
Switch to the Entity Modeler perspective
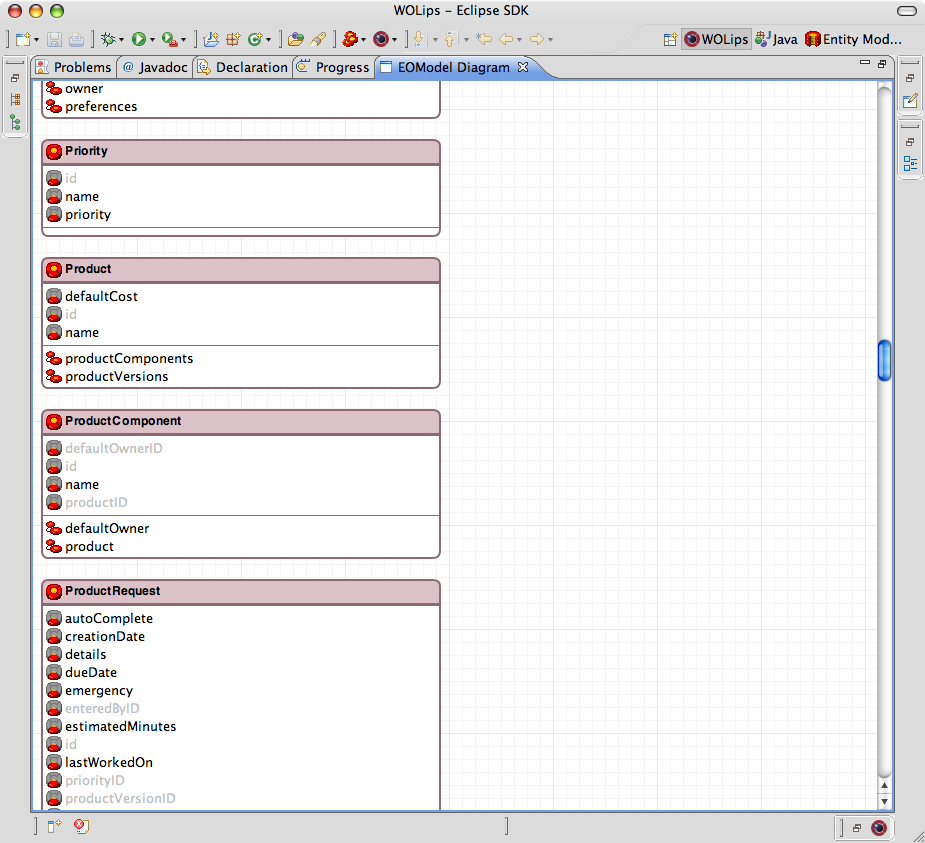(x=854, y=40)
